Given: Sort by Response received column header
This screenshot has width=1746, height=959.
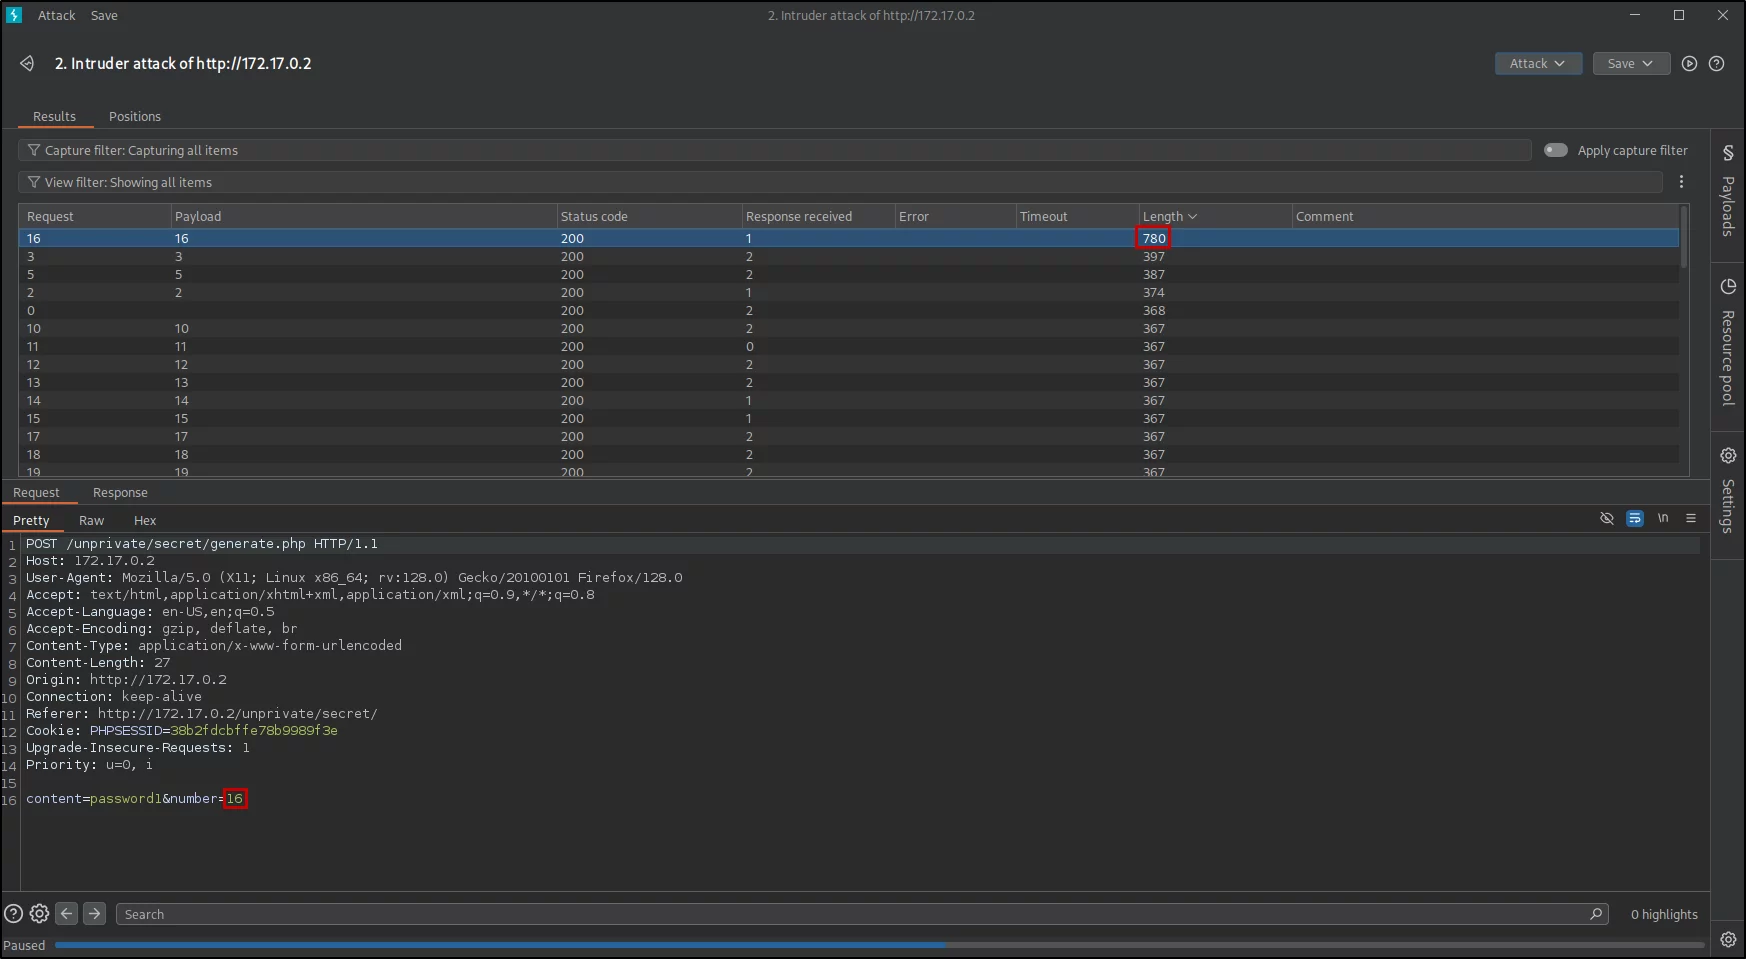Looking at the screenshot, I should tap(818, 216).
